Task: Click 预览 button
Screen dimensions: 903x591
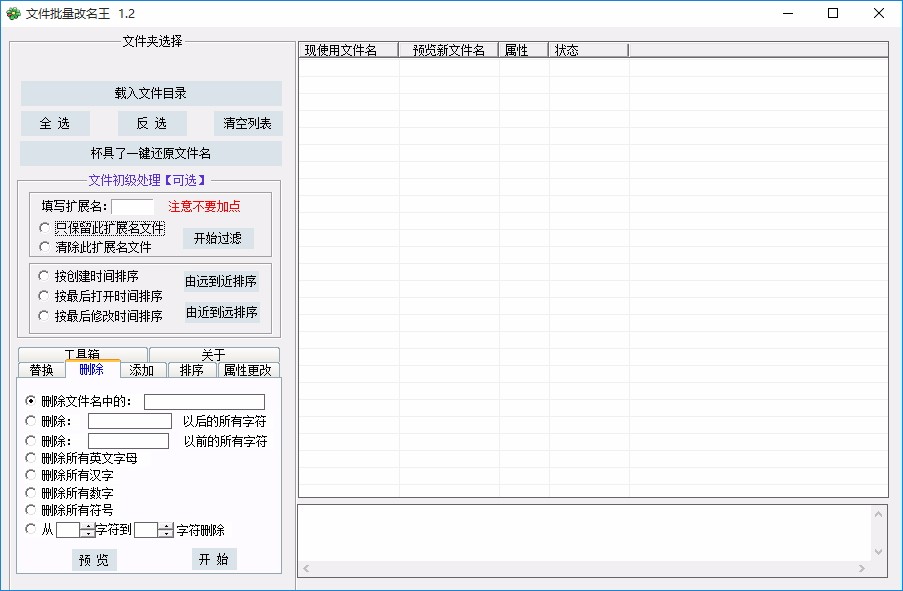Action: tap(94, 560)
